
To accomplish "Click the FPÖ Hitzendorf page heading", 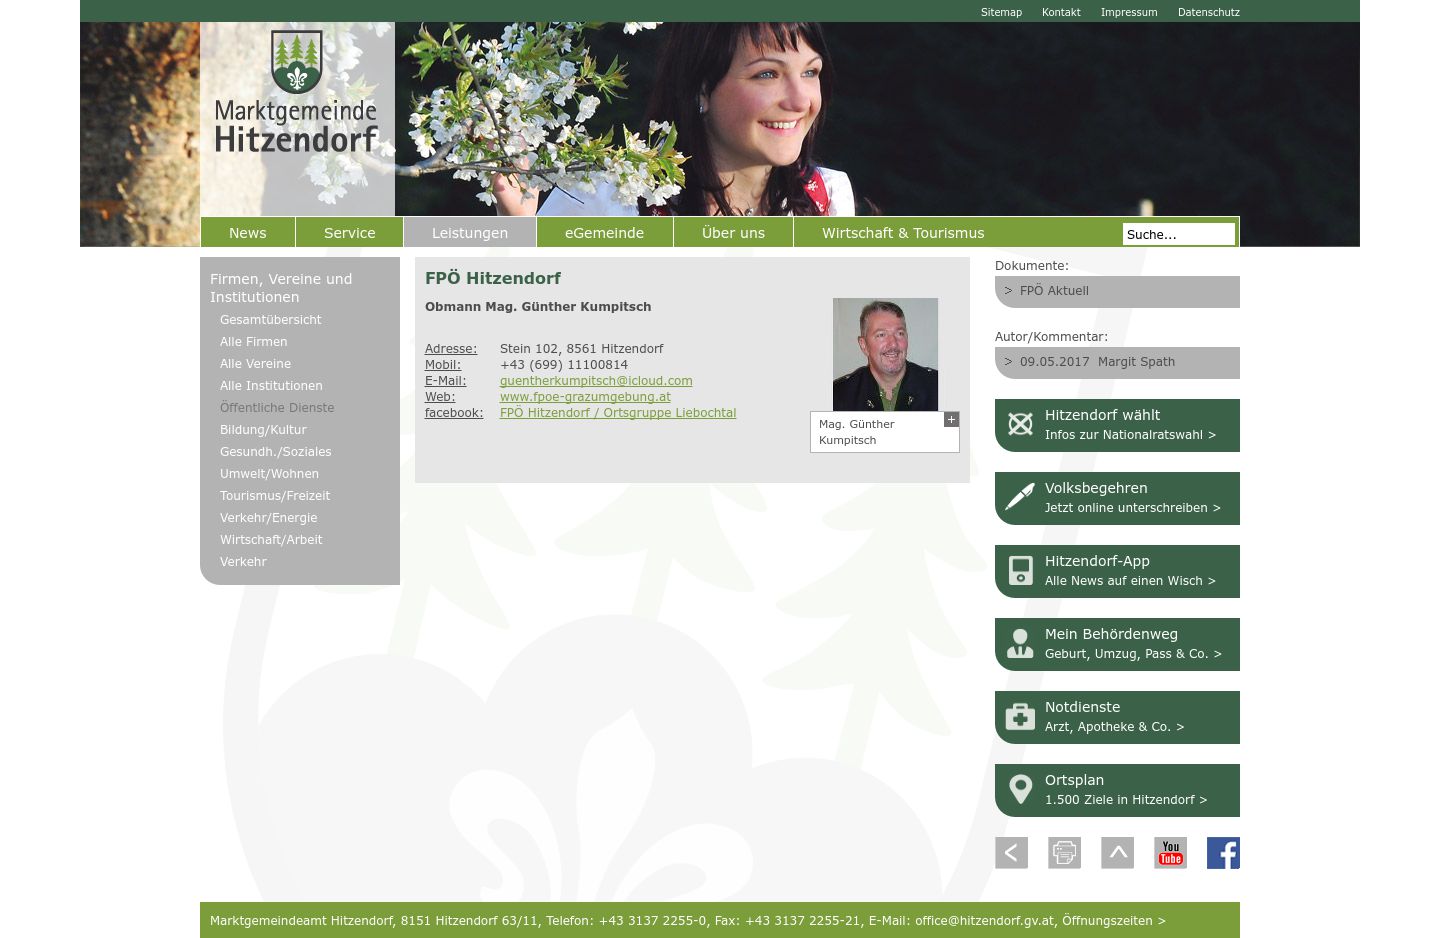I will [493, 278].
